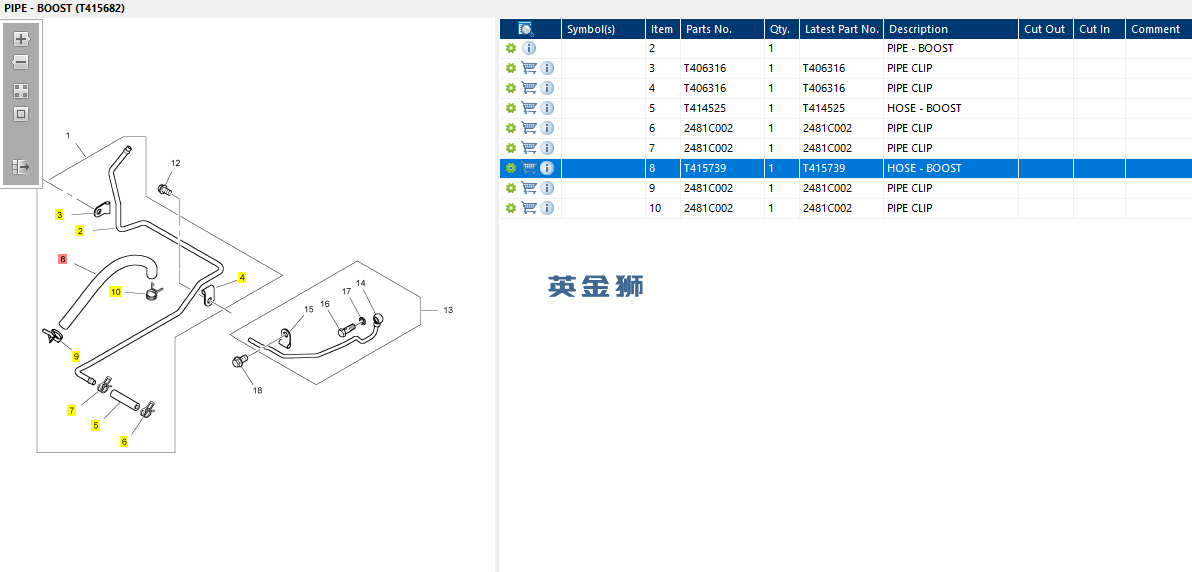Screen dimensions: 1192x572
Task: Sort by the Item column header
Action: pos(663,29)
